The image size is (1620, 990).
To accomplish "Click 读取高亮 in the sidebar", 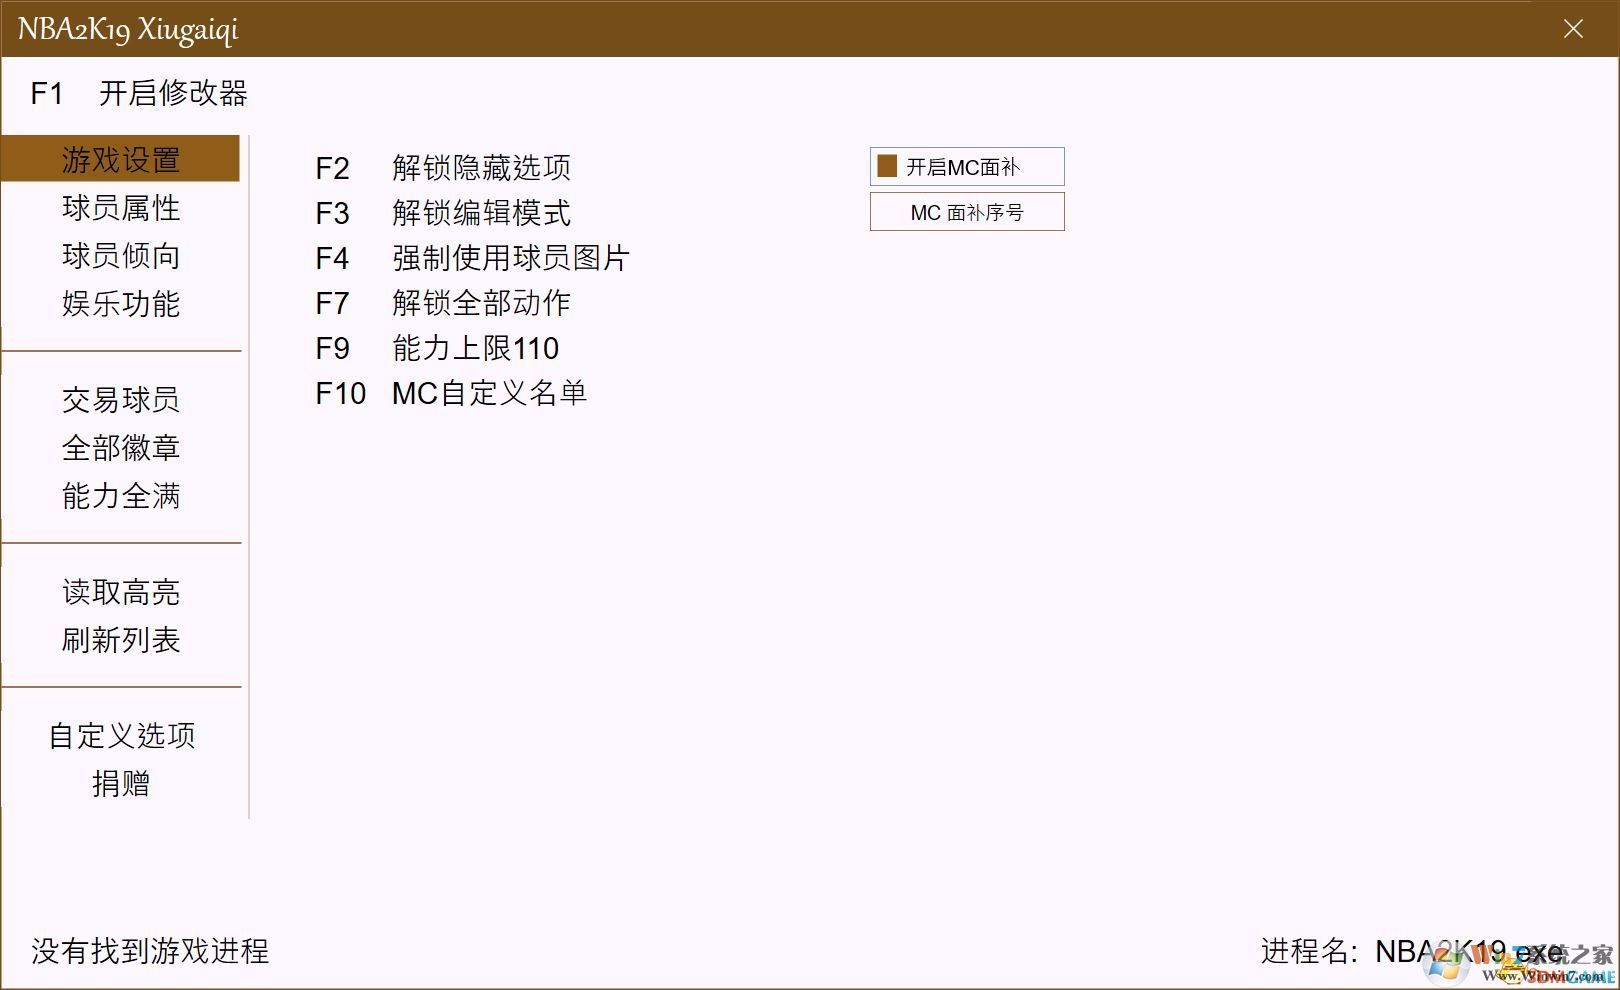I will [120, 592].
